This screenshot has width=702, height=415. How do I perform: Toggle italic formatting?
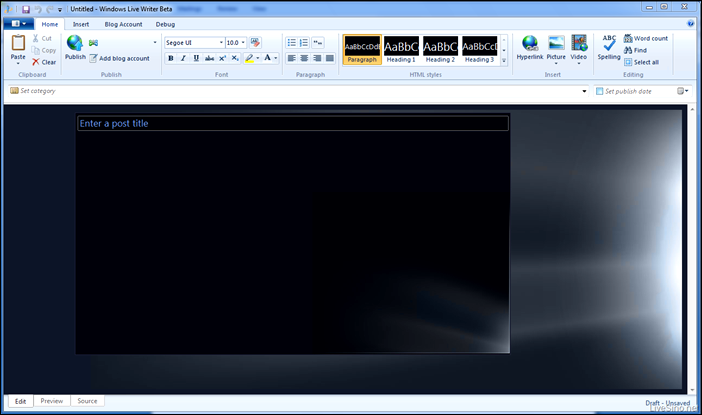183,59
